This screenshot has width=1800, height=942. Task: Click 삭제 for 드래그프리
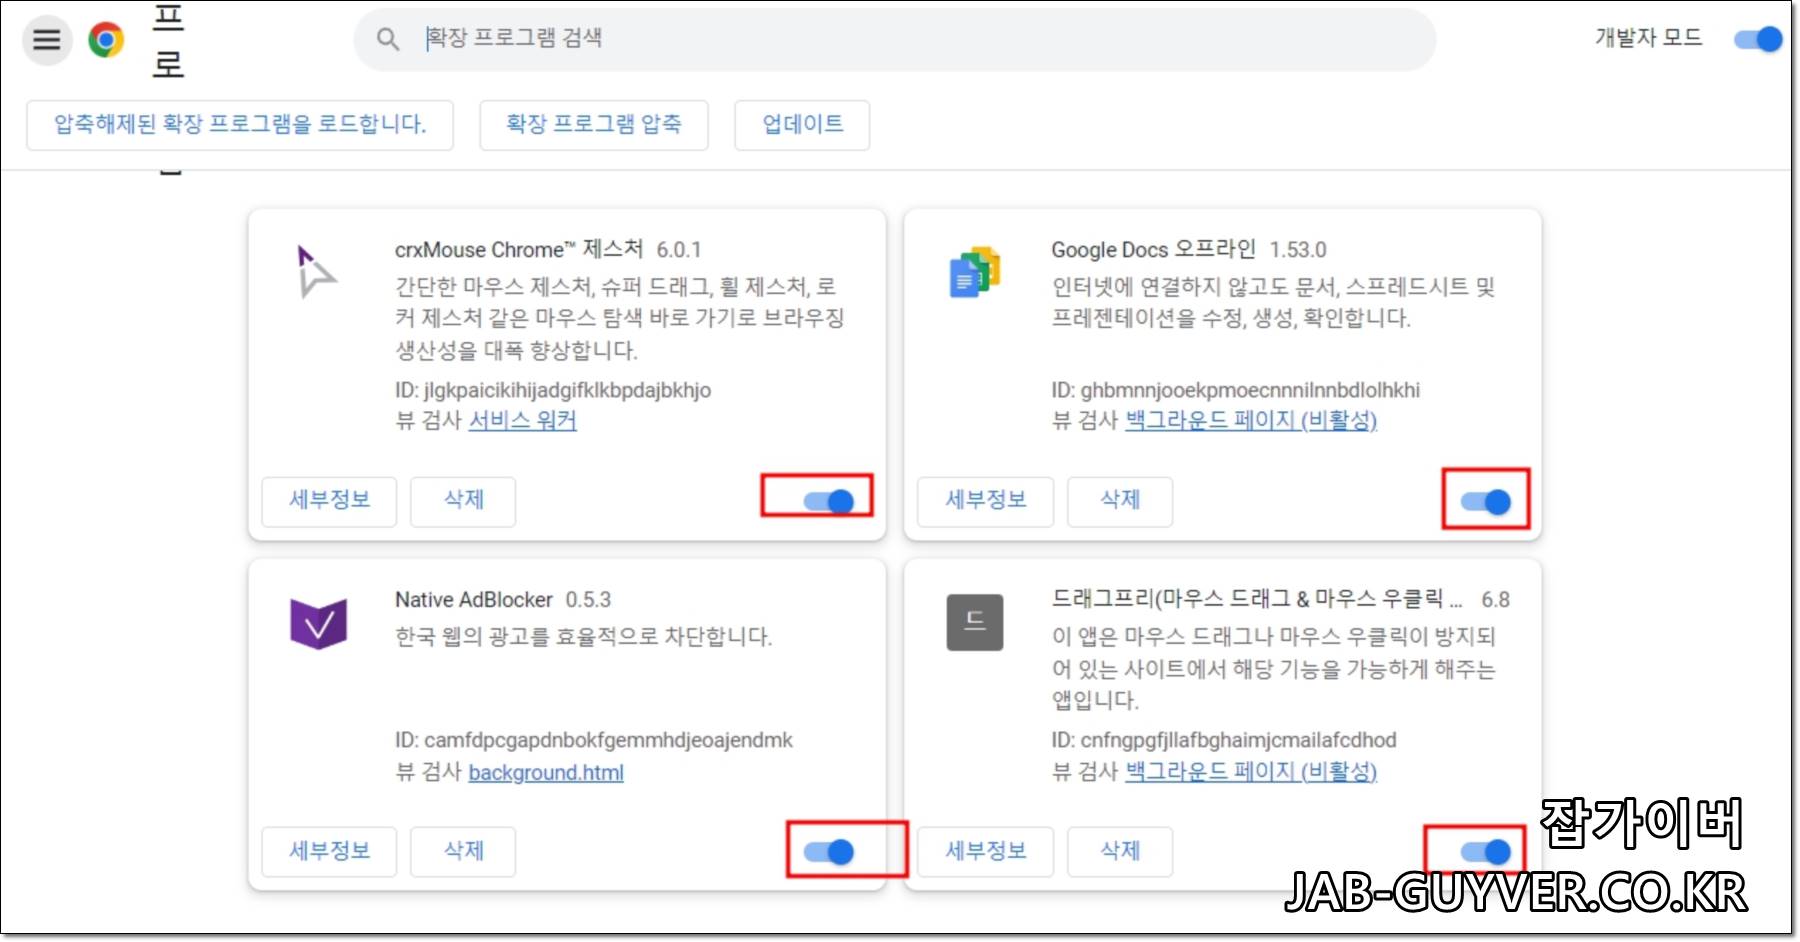click(1120, 851)
